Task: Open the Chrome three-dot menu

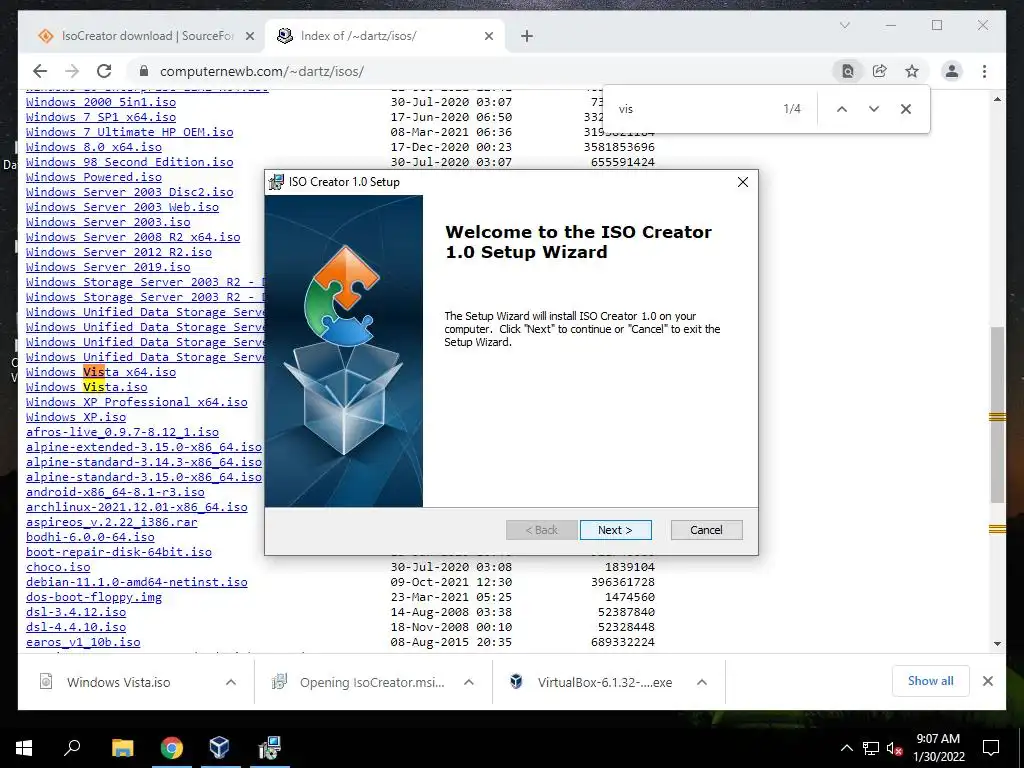Action: pyautogui.click(x=984, y=71)
